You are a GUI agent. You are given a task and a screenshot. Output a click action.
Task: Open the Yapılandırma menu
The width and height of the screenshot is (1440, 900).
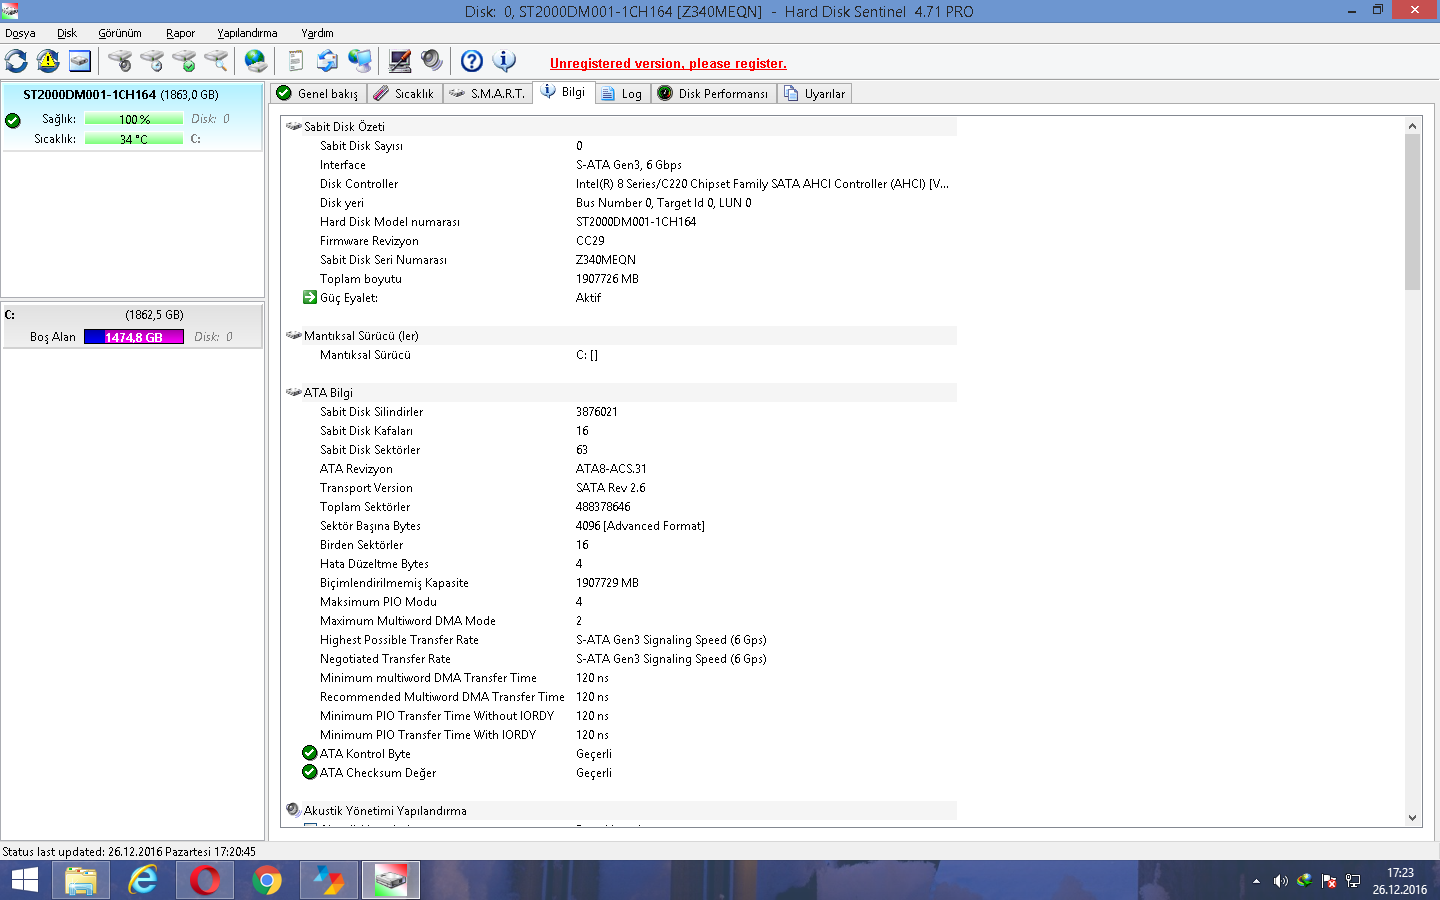[248, 33]
